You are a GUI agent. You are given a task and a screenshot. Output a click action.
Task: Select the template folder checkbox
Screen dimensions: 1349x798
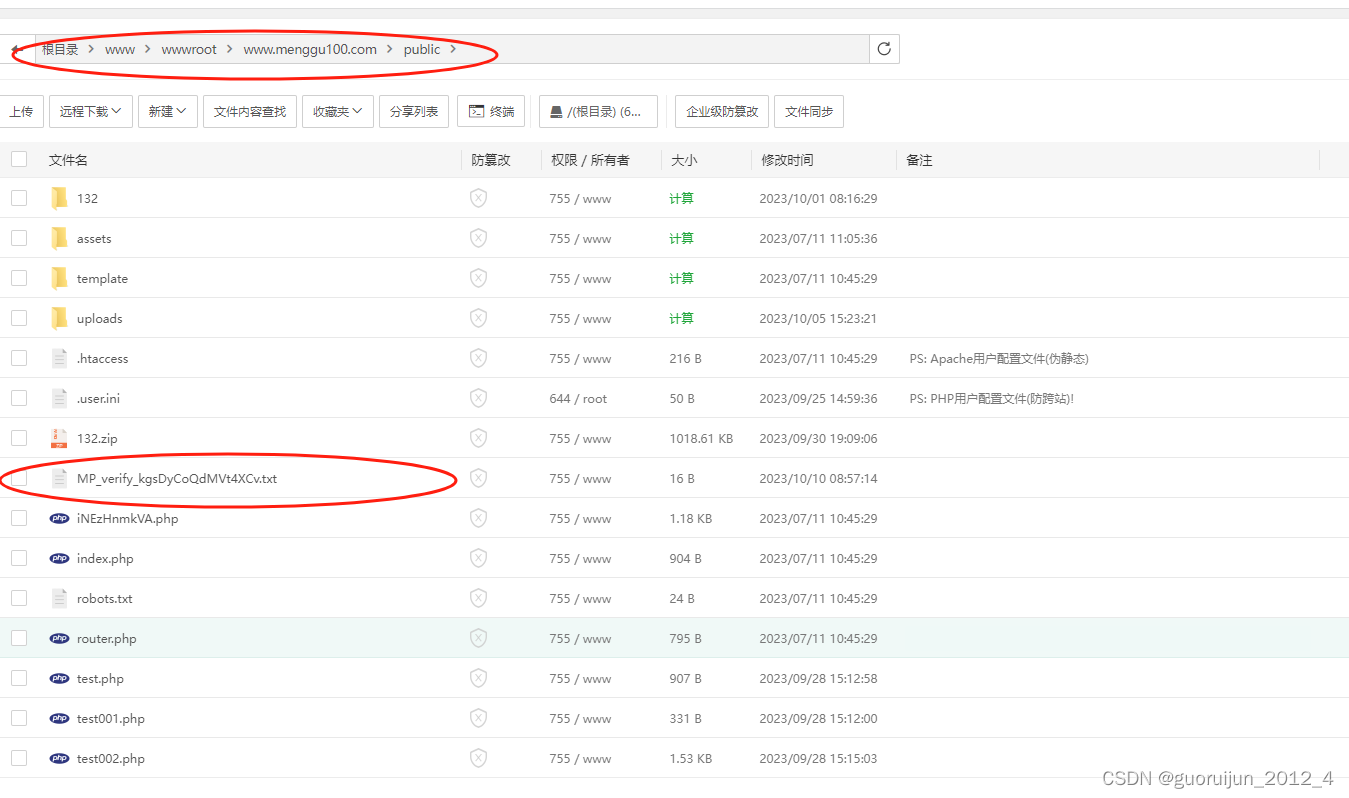19,278
